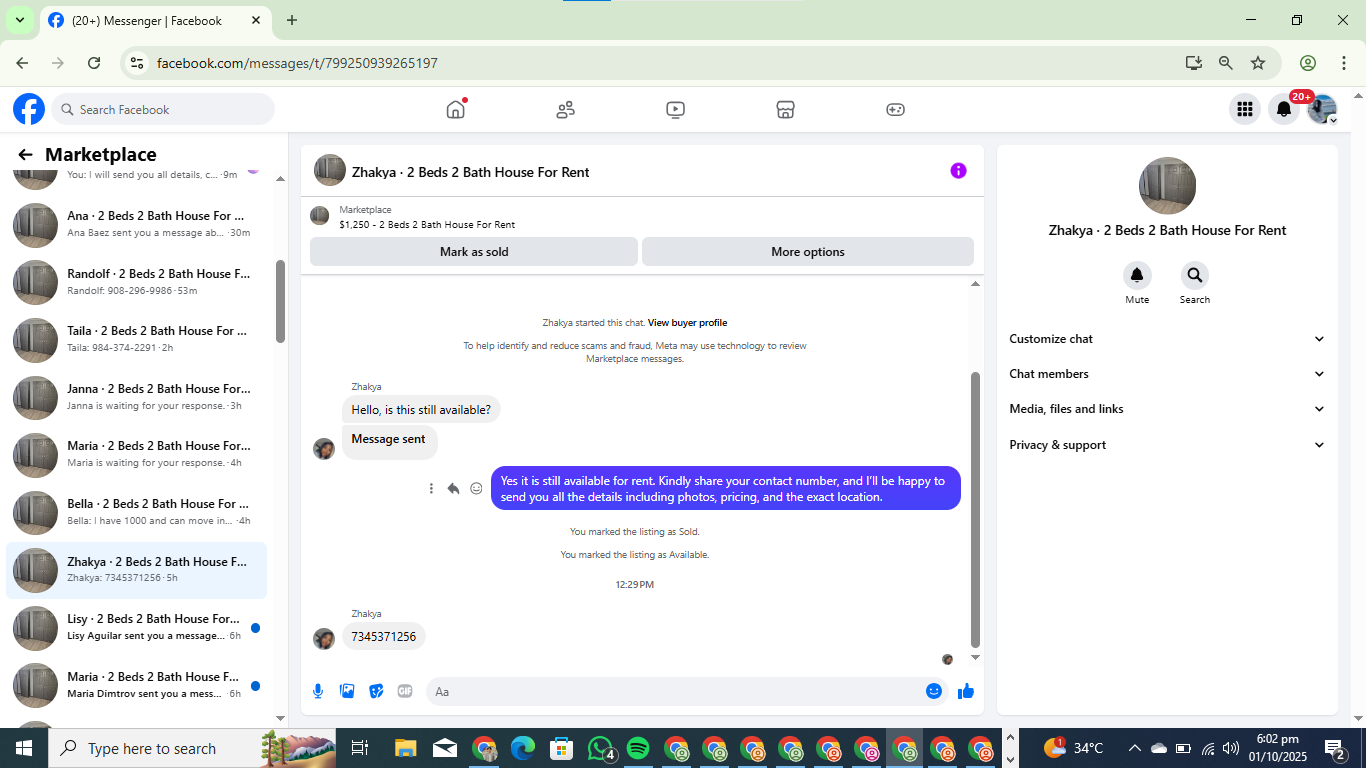
Task: Open the Video/Watch icon
Action: pos(676,109)
